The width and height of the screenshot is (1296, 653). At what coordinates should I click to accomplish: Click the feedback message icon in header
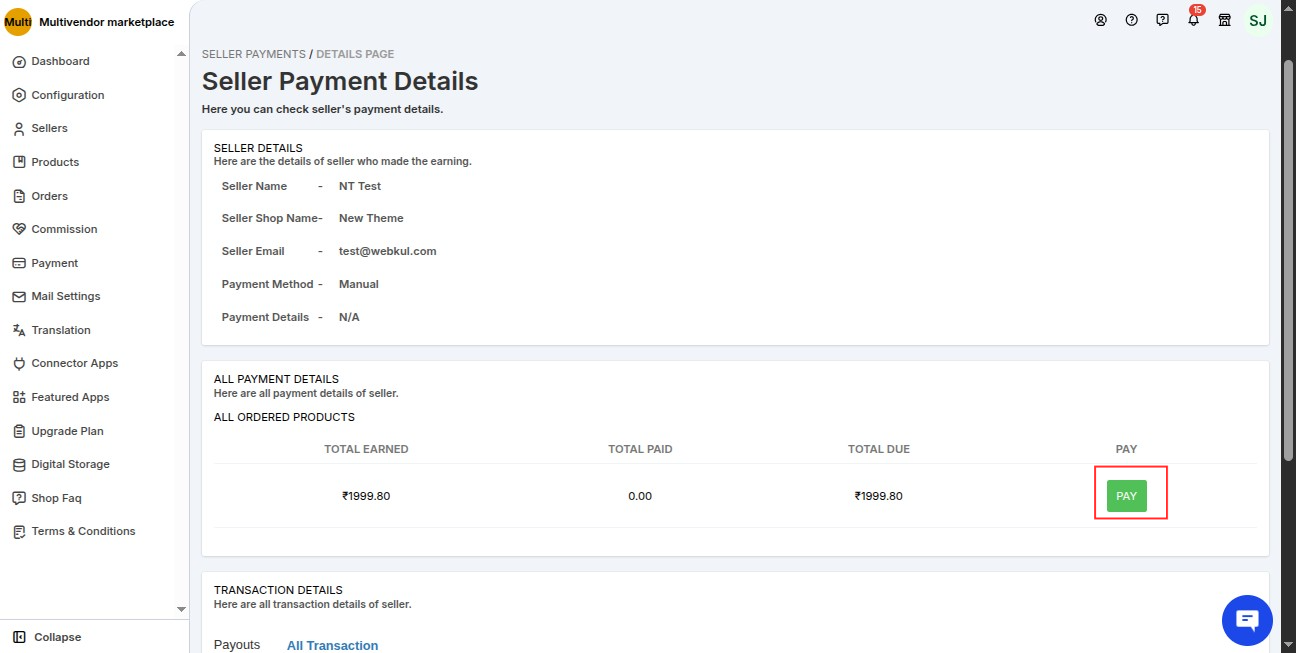[x=1162, y=20]
